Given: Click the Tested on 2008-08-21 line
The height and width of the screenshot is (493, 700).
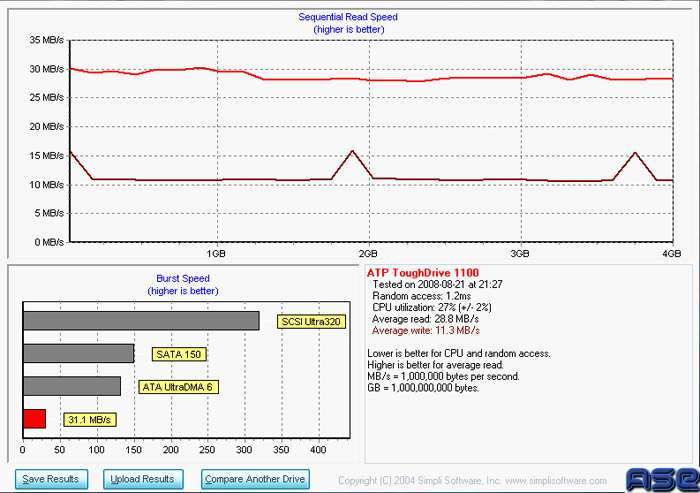Looking at the screenshot, I should point(438,284).
